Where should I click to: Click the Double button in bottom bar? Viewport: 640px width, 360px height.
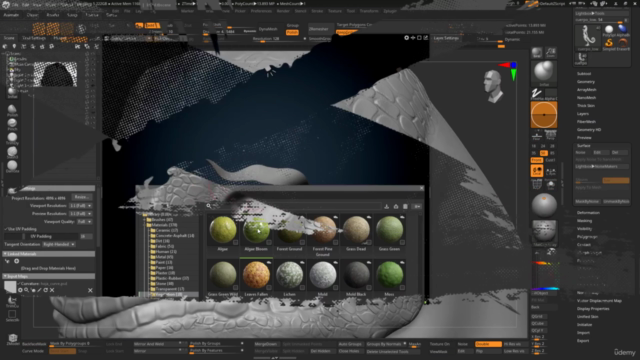[x=488, y=344]
